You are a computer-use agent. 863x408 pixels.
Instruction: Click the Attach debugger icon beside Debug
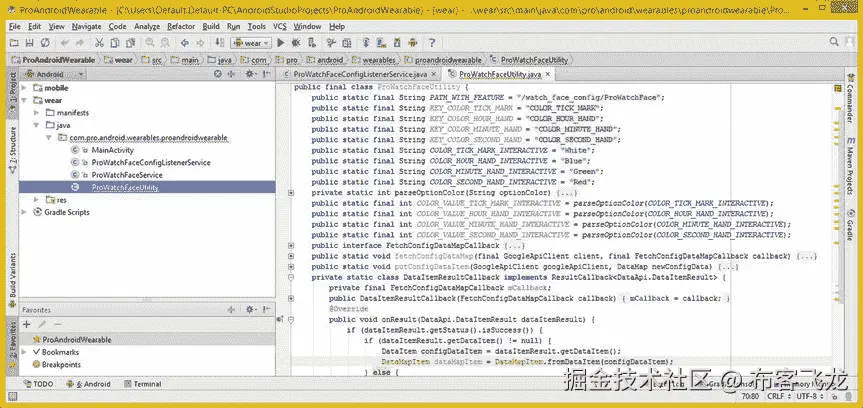coord(312,43)
